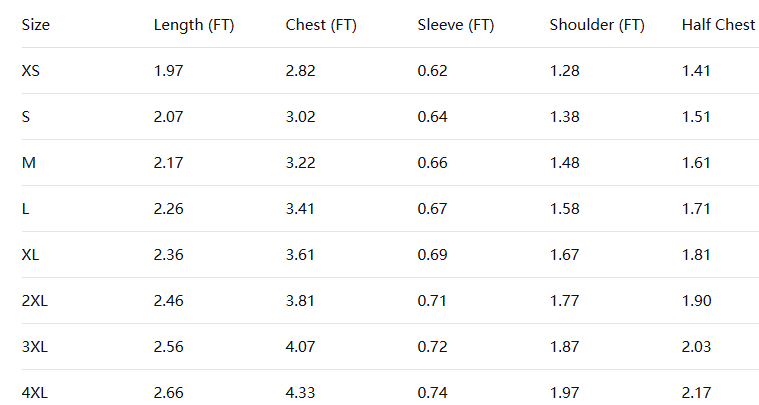Click the M chest value 3.22
The width and height of the screenshot is (759, 405).
point(300,162)
